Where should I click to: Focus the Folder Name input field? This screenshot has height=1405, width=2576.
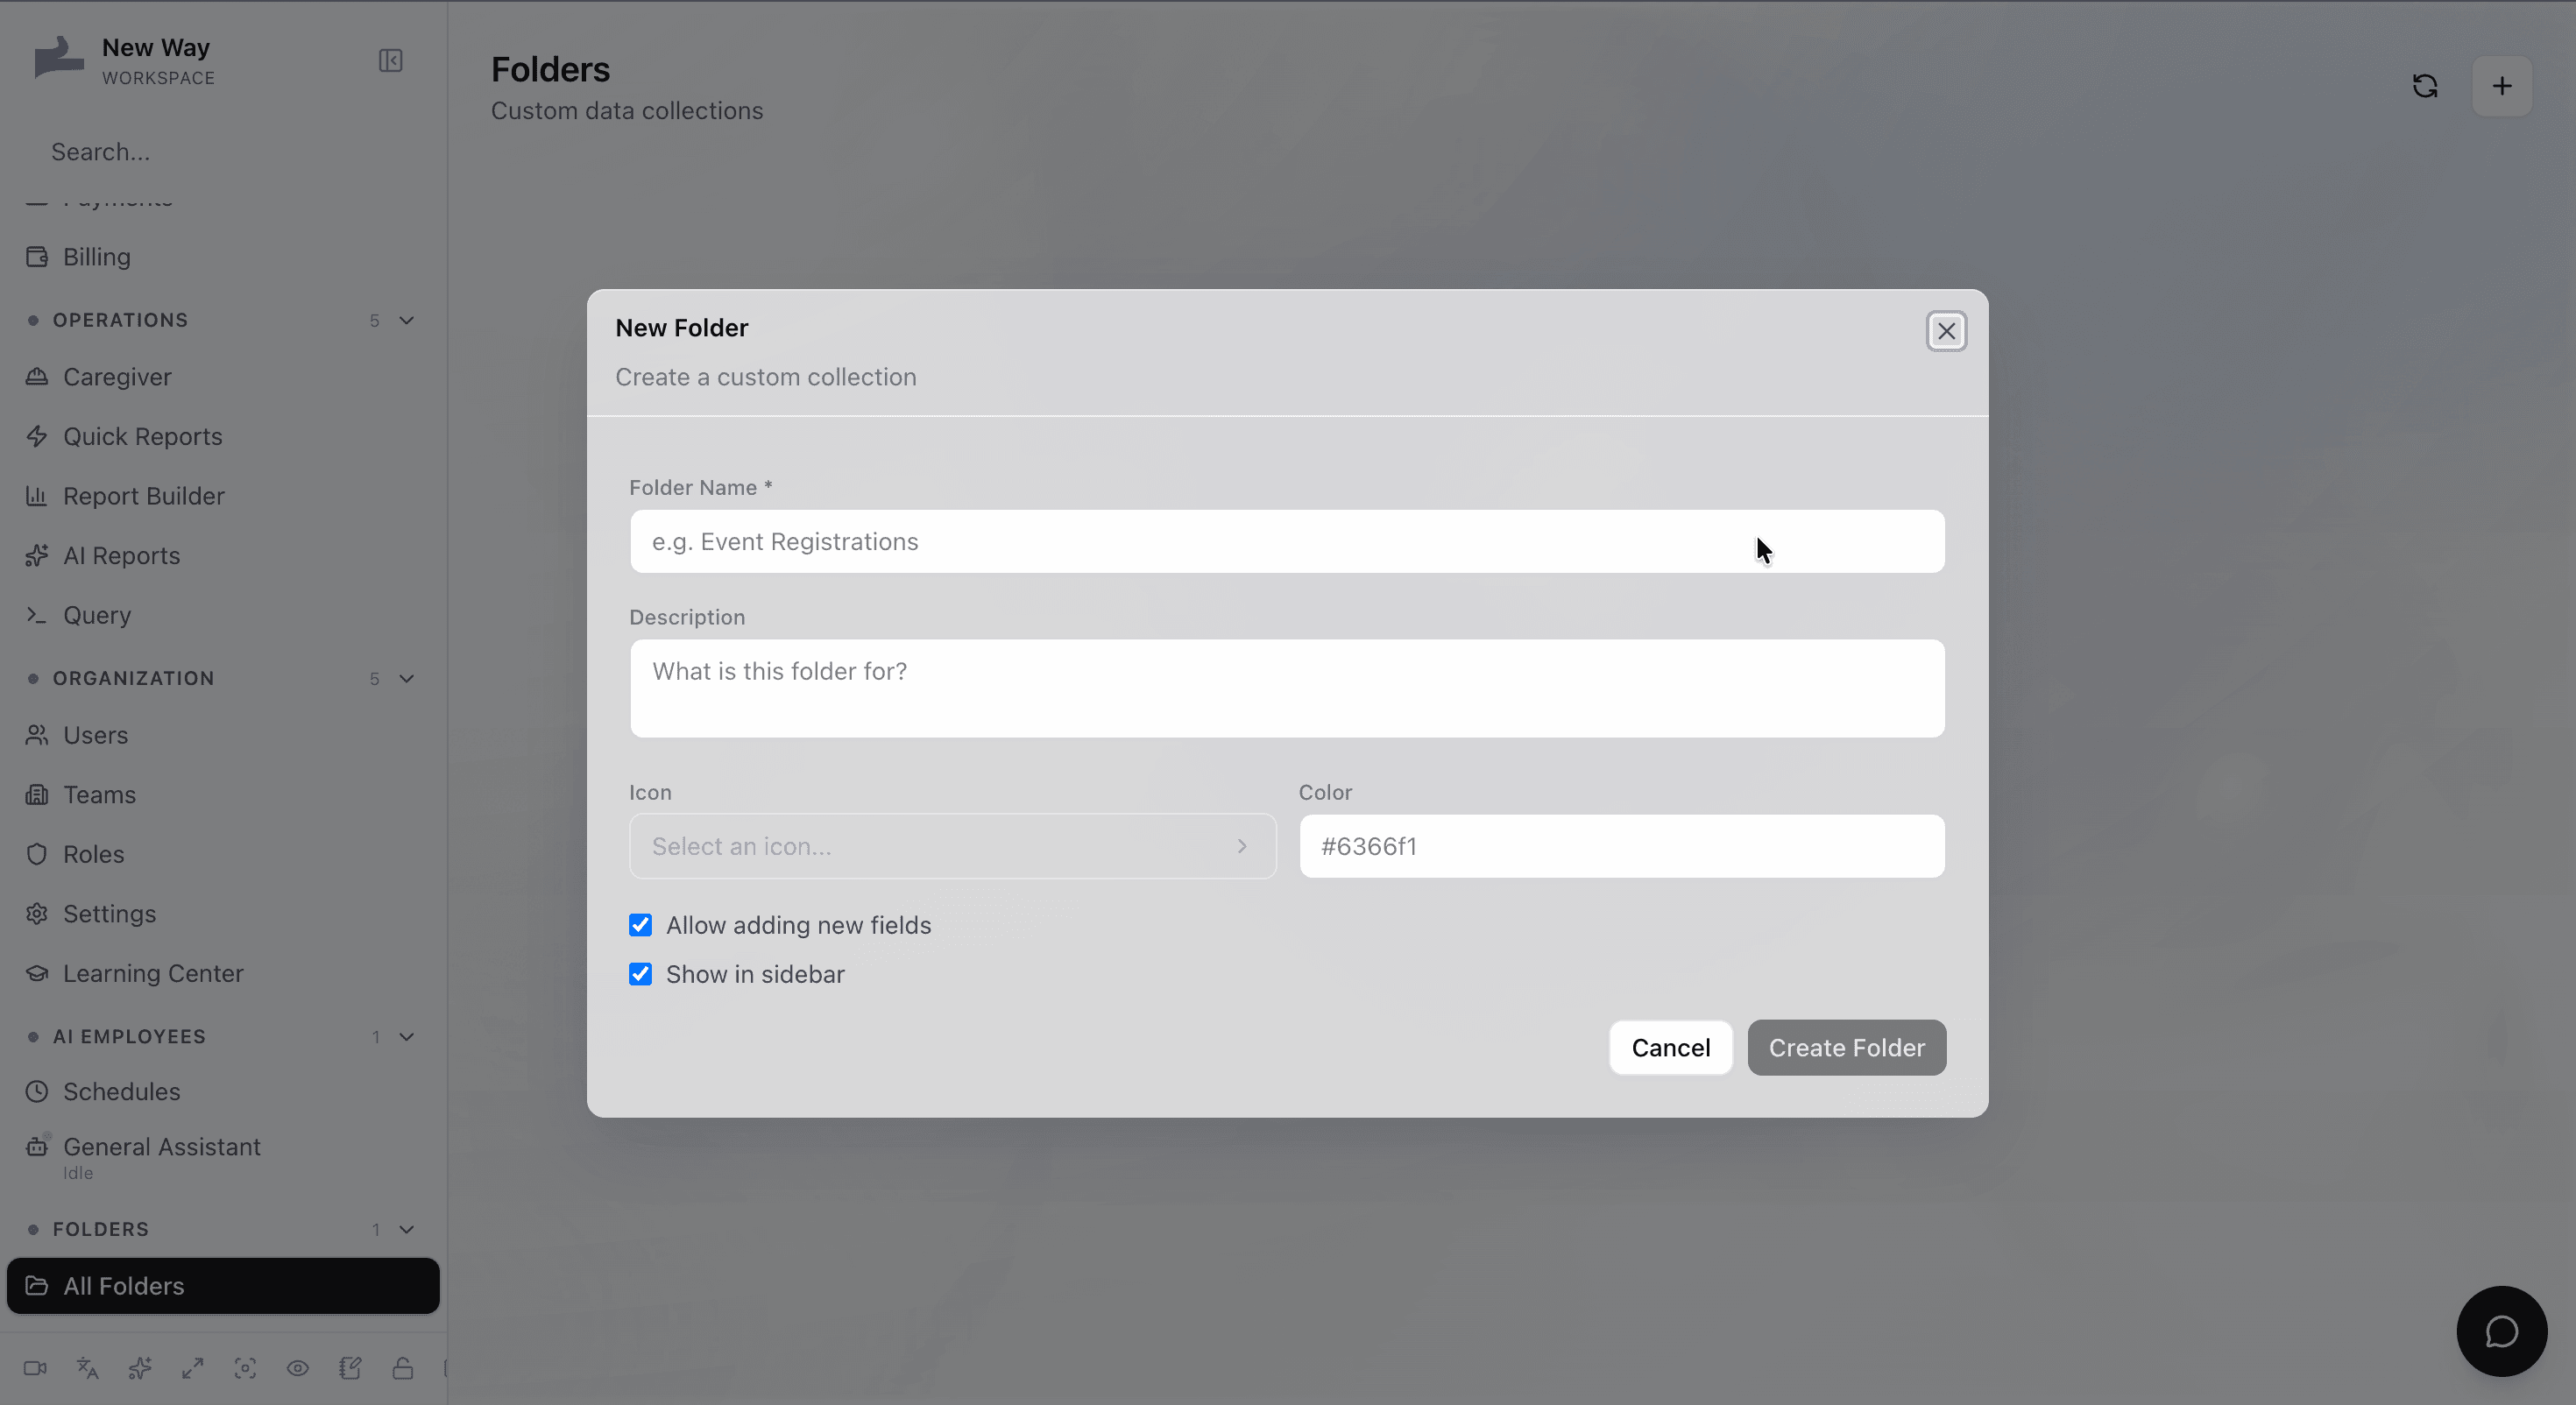click(x=1287, y=542)
